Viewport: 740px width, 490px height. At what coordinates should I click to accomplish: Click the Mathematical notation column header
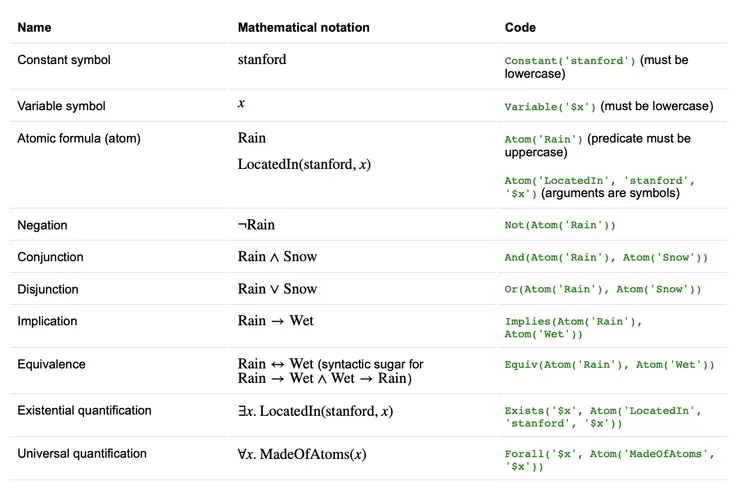(x=303, y=27)
